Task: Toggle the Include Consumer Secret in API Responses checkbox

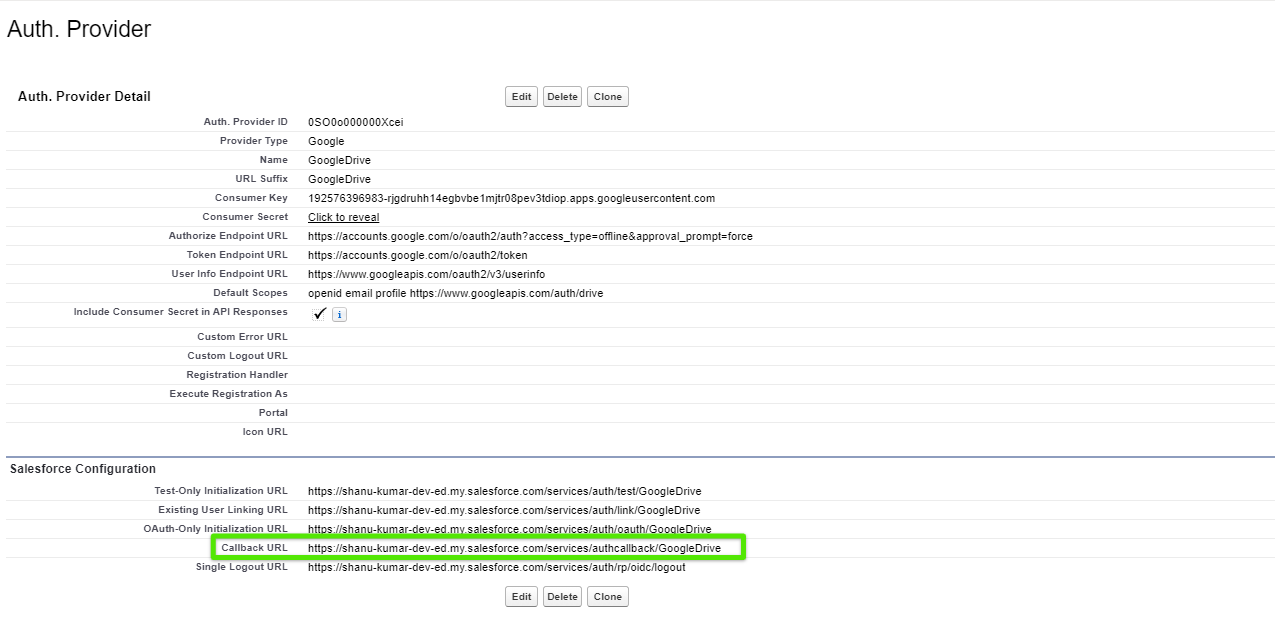Action: (319, 314)
